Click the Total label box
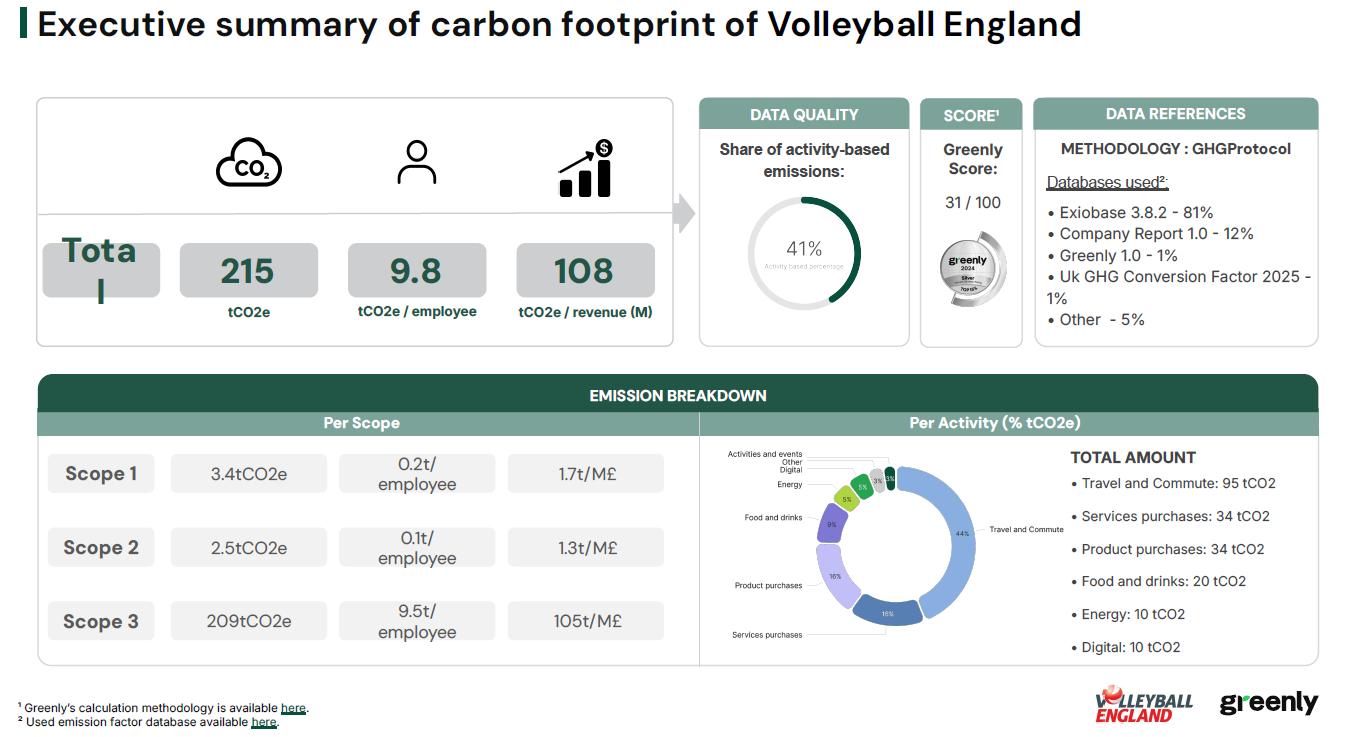This screenshot has width=1347, height=737. [x=101, y=270]
